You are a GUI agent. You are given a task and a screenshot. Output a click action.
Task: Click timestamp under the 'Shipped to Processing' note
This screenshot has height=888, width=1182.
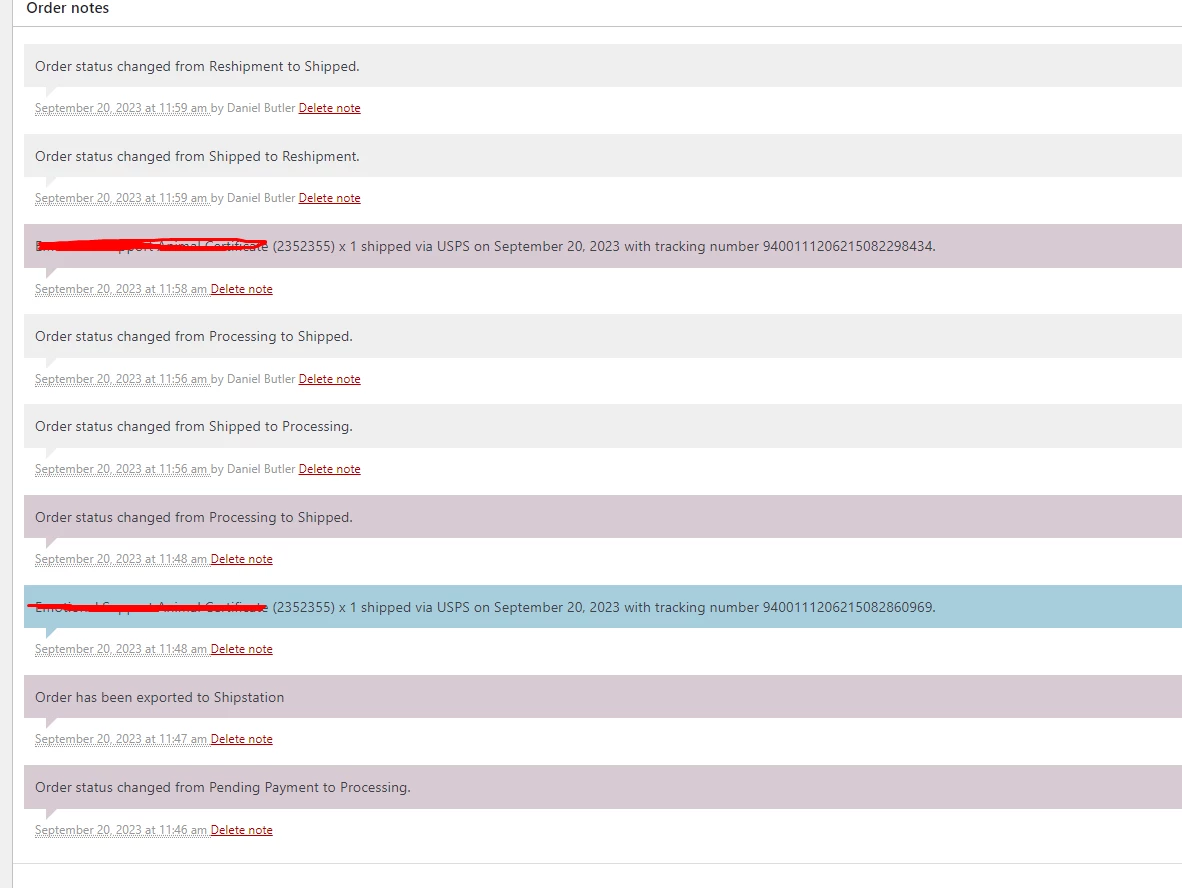(121, 469)
